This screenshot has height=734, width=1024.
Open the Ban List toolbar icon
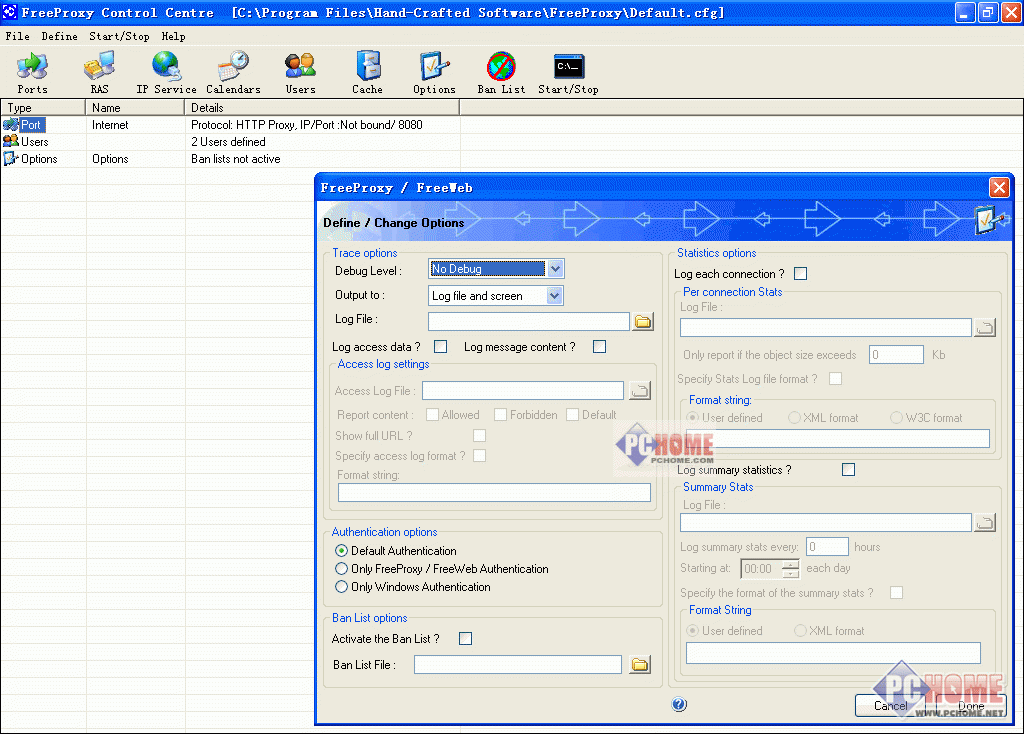coord(502,72)
